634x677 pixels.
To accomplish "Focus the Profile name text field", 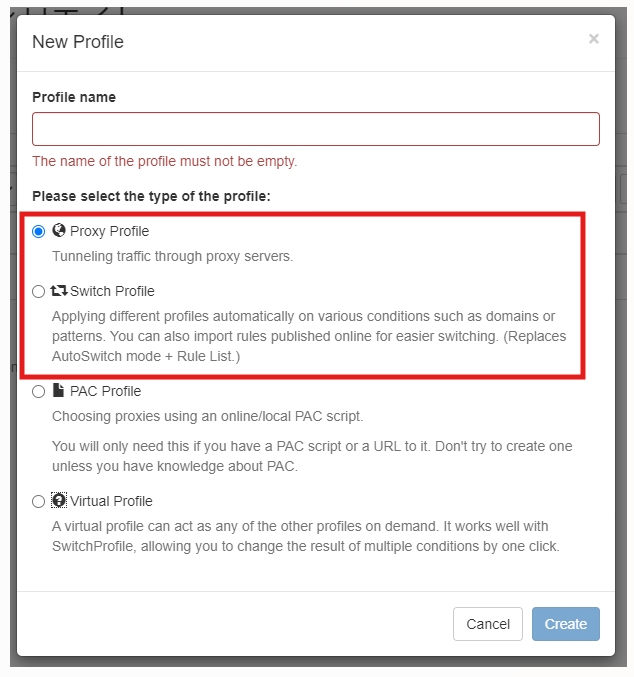I will (316, 129).
